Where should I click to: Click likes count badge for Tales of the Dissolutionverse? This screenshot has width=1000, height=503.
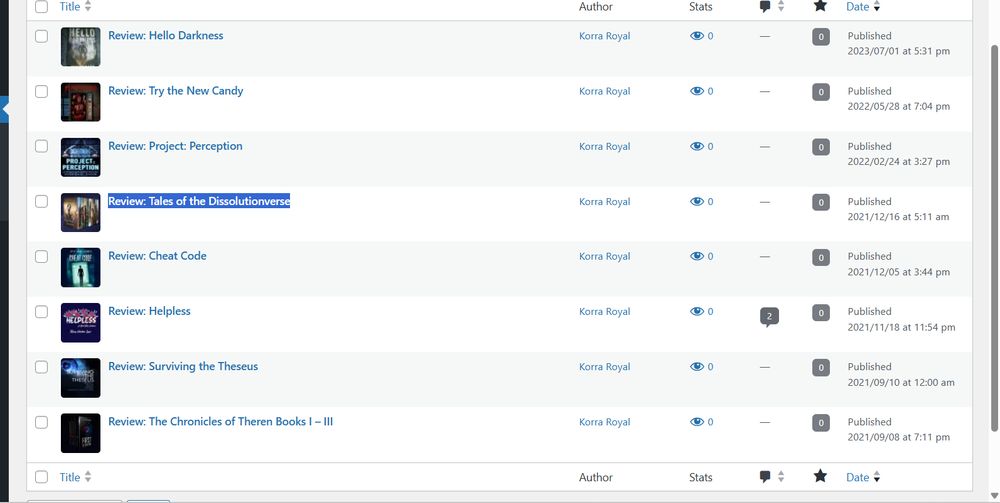[821, 203]
